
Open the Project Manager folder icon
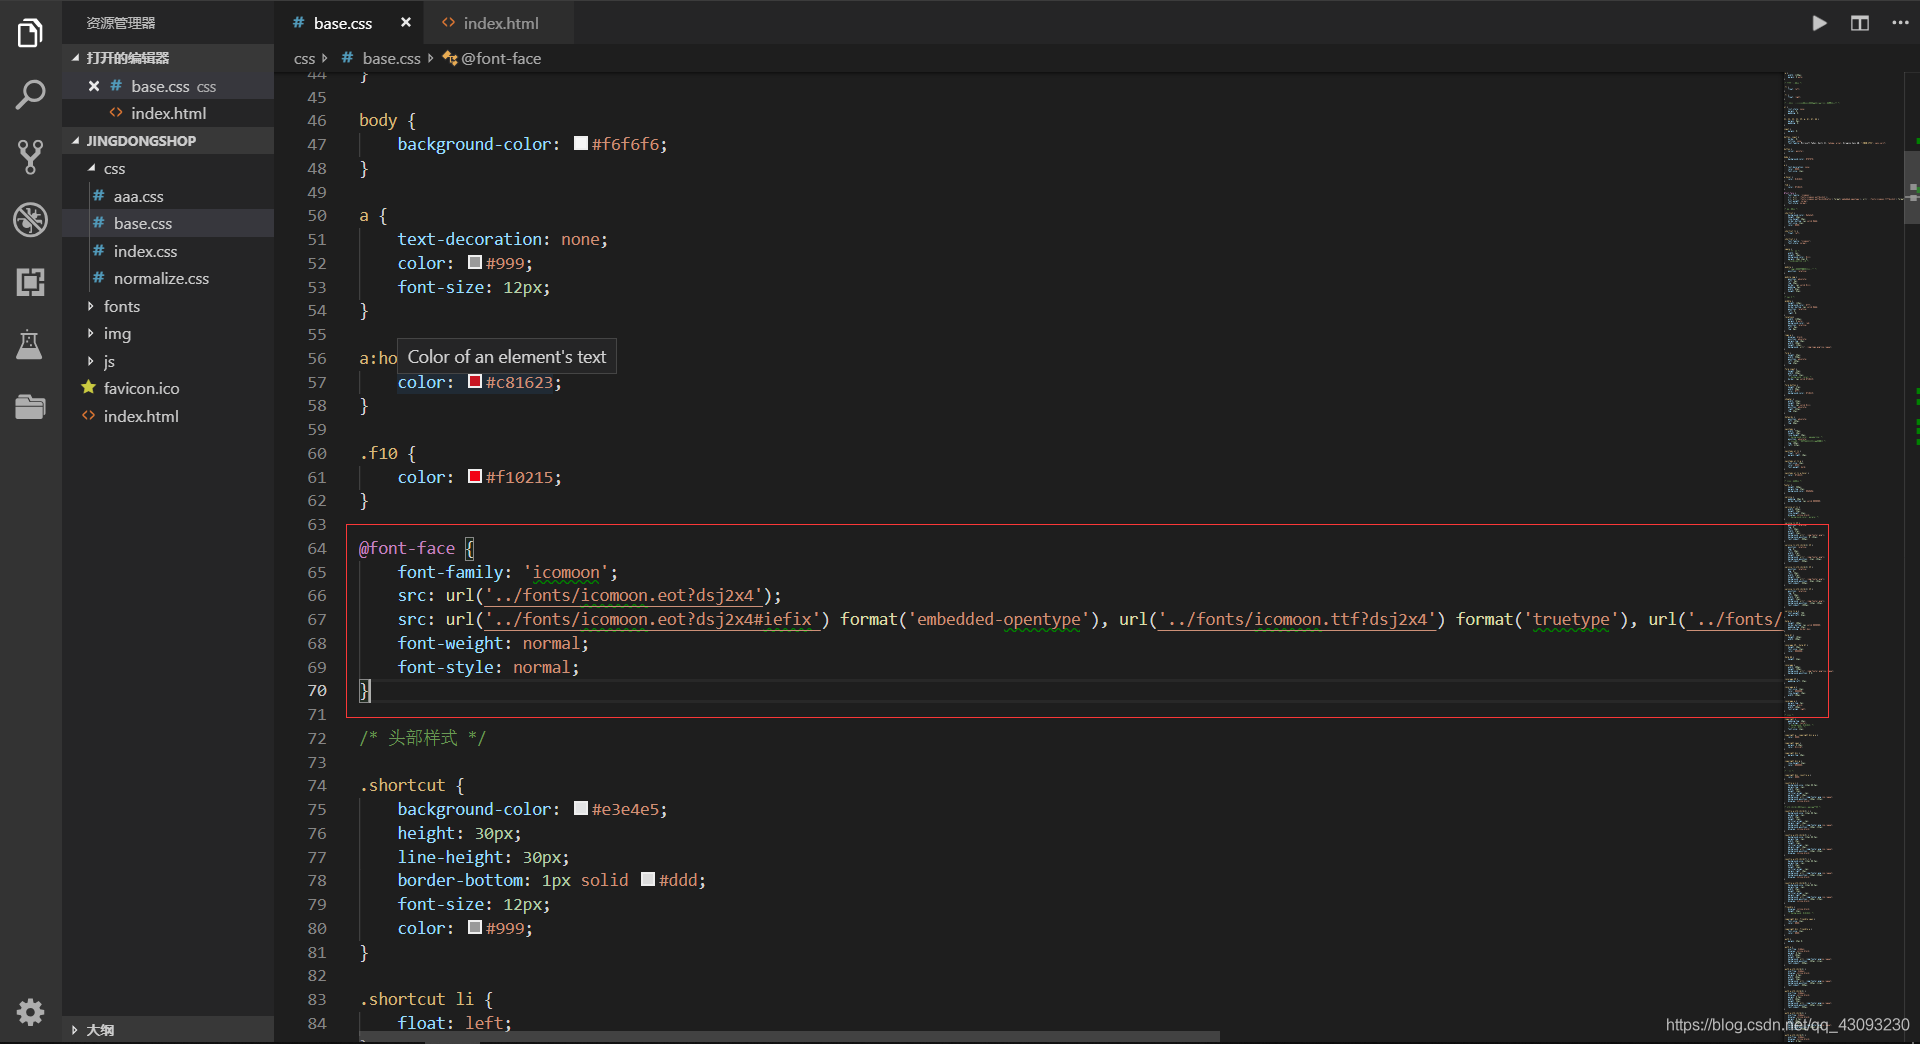point(30,407)
